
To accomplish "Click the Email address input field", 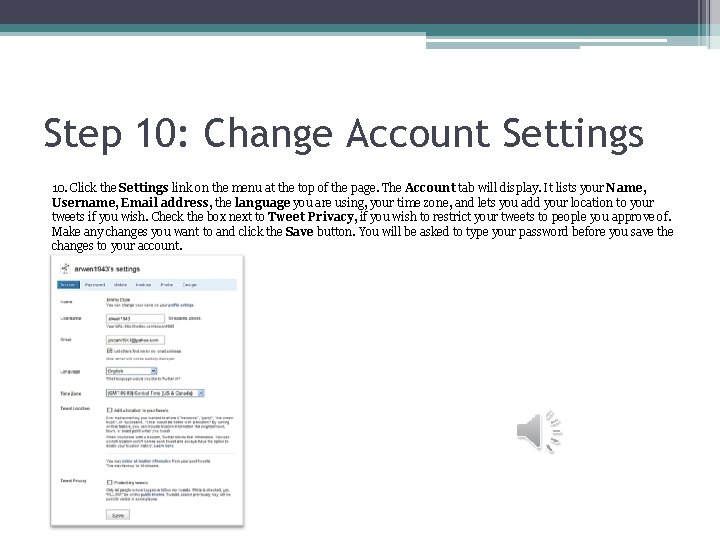I will click(x=135, y=340).
